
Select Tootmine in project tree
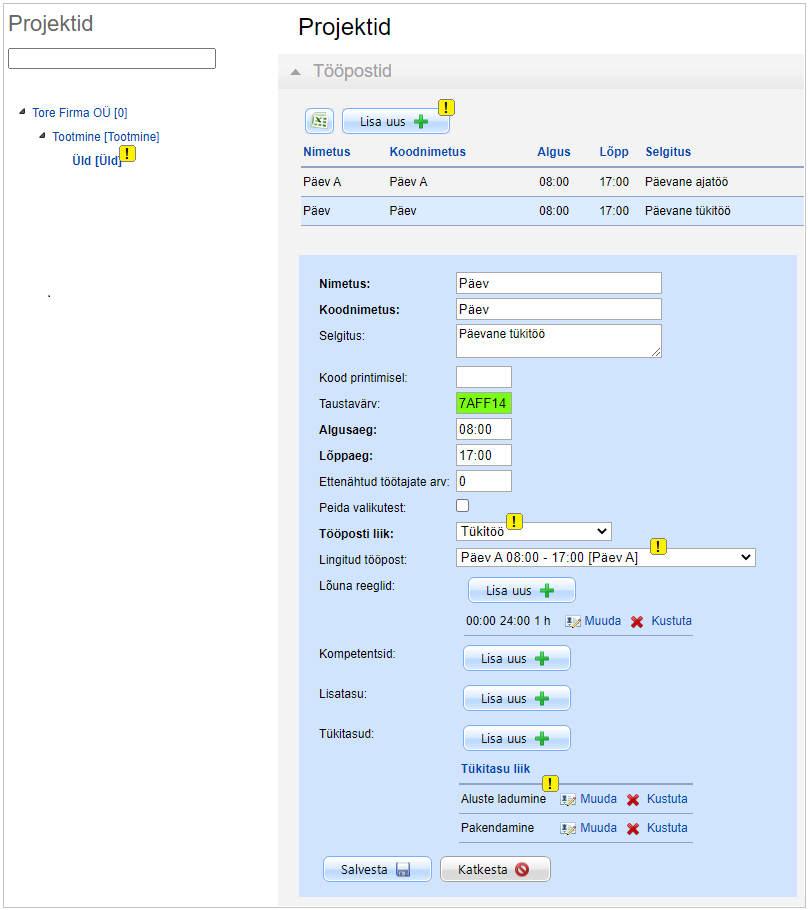tap(105, 136)
